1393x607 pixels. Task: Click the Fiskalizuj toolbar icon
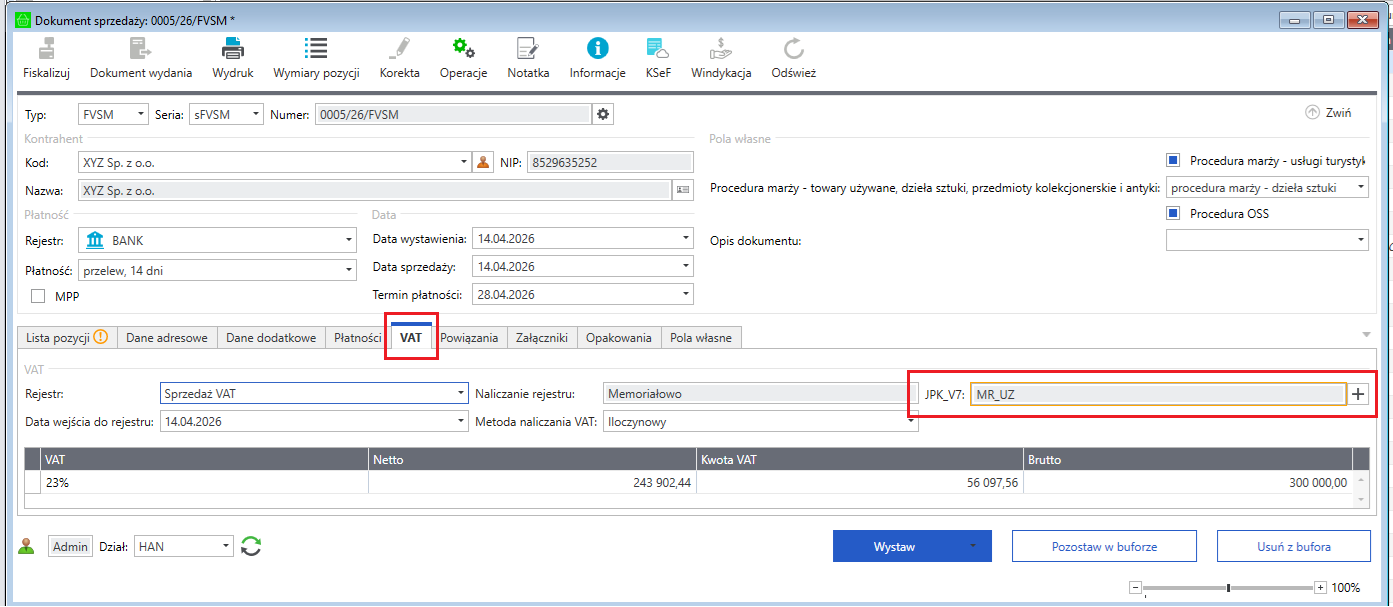[x=46, y=49]
